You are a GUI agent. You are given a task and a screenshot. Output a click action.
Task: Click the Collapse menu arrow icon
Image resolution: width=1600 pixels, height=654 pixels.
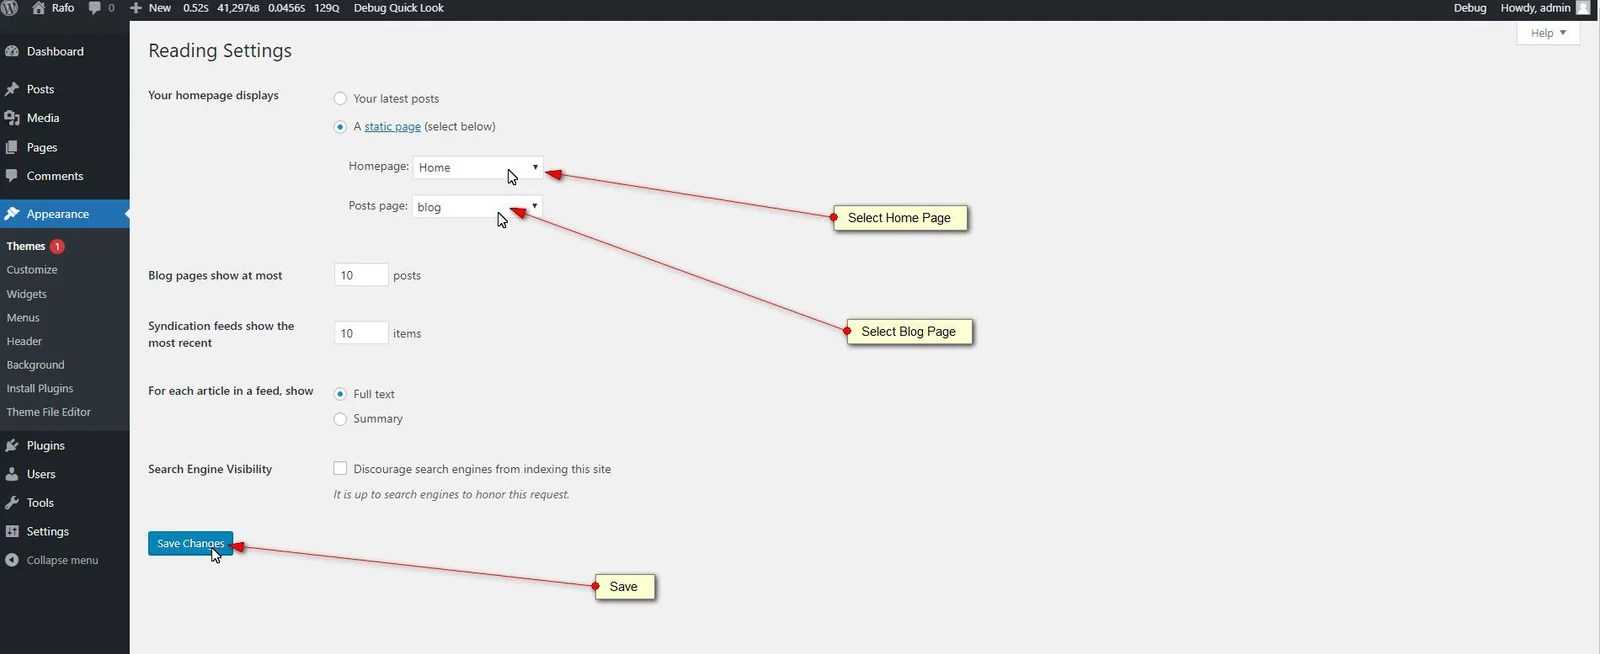(x=12, y=560)
